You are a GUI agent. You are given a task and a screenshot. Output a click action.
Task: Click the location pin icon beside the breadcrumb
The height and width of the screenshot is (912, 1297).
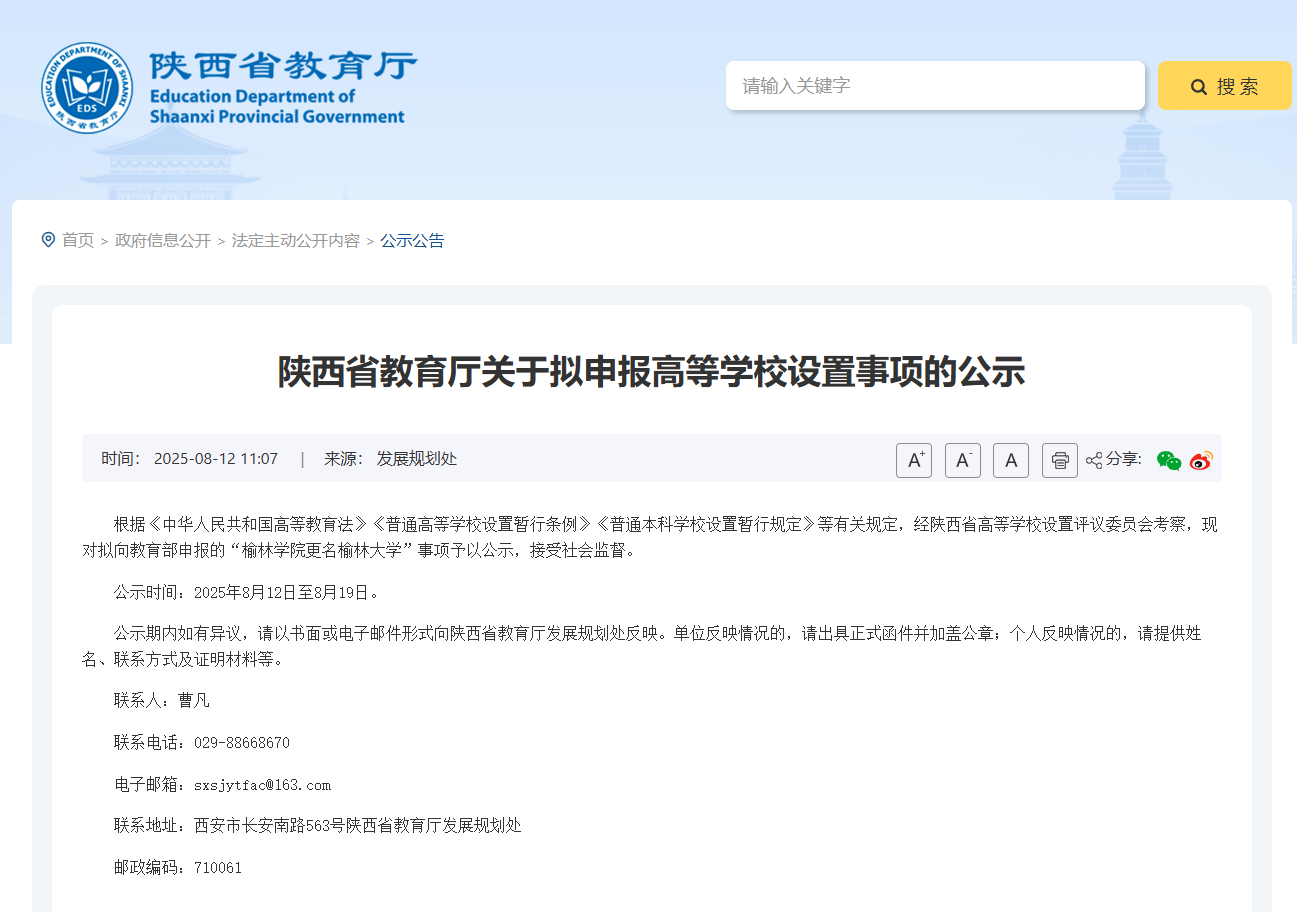(46, 239)
